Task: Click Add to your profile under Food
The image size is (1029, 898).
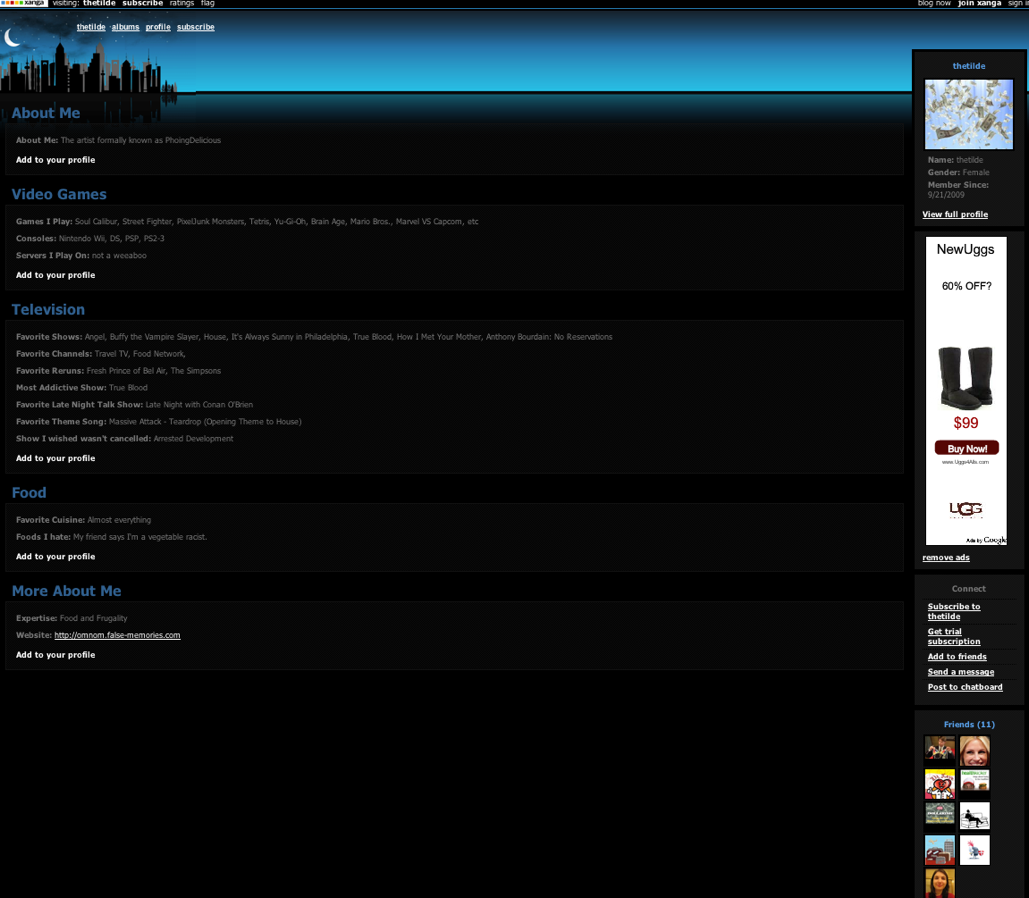Action: 56,557
